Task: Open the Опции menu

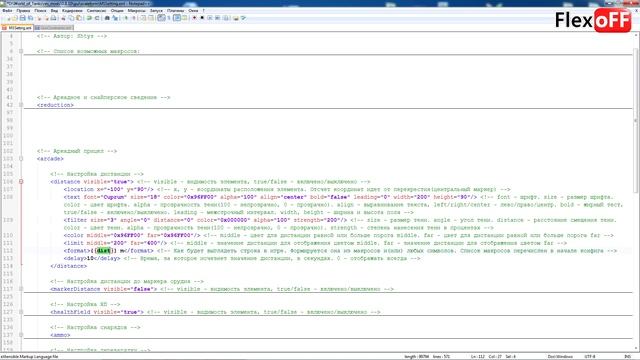Action: pos(117,11)
